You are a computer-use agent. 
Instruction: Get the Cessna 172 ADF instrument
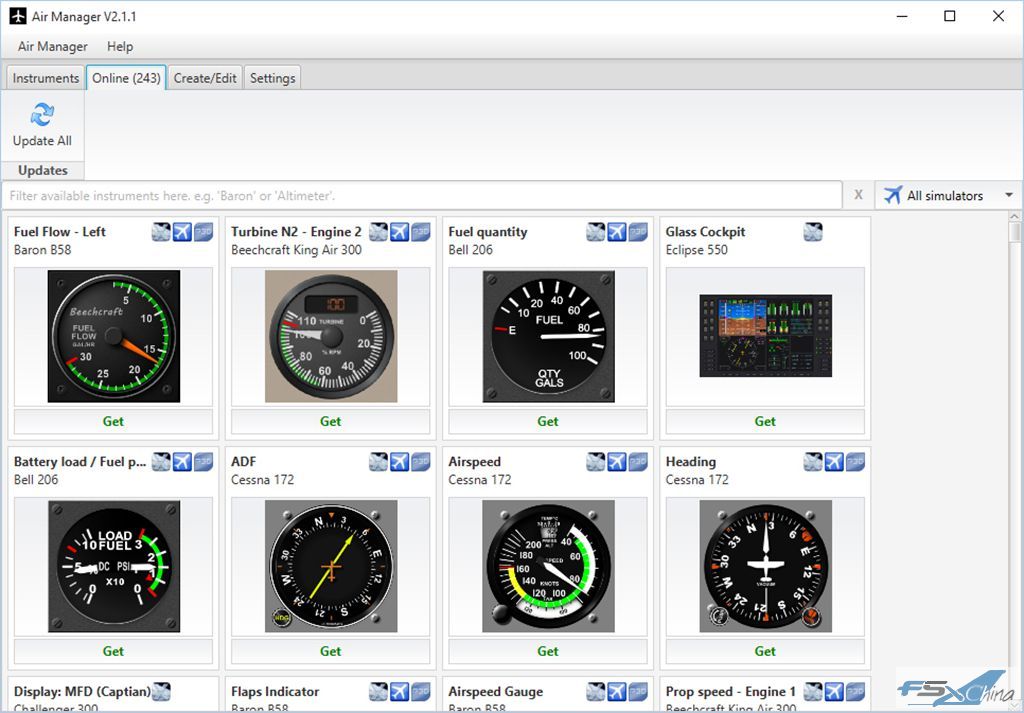330,651
